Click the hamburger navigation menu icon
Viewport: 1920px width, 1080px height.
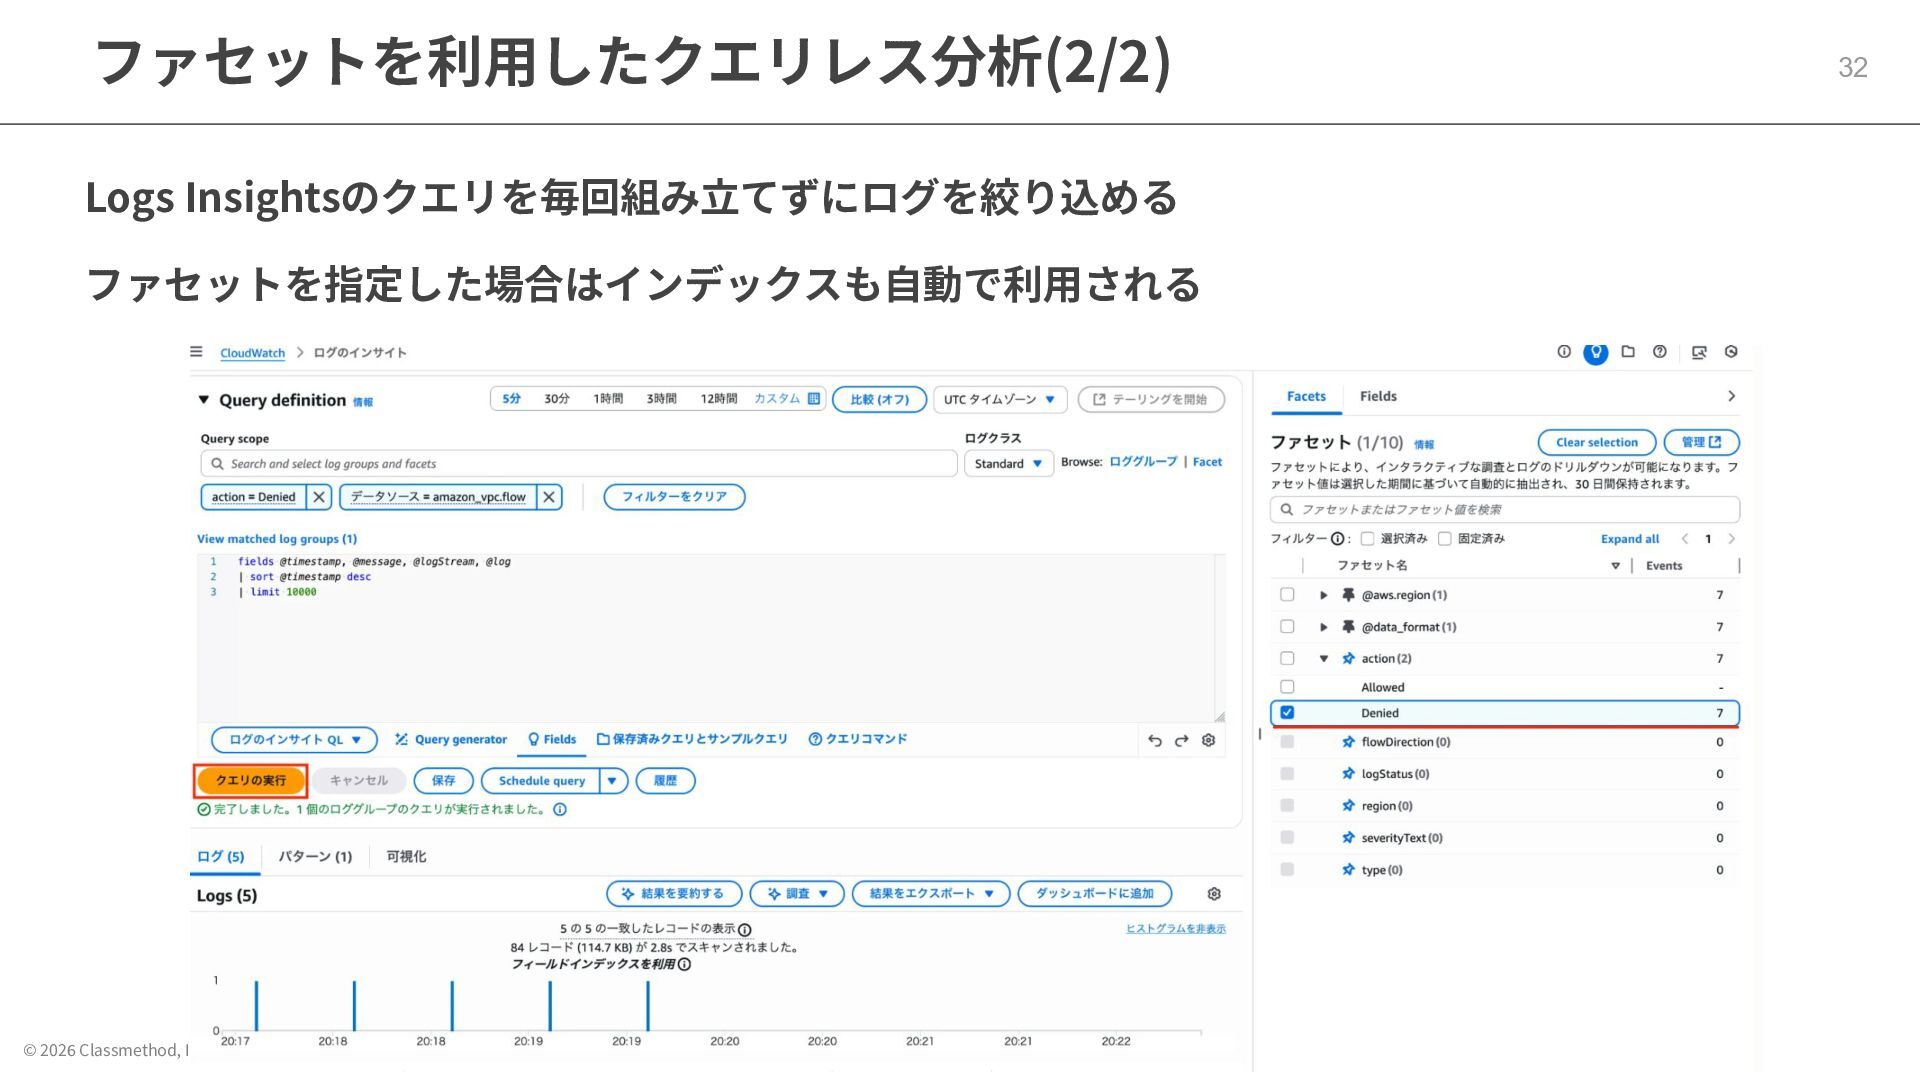pos(196,352)
